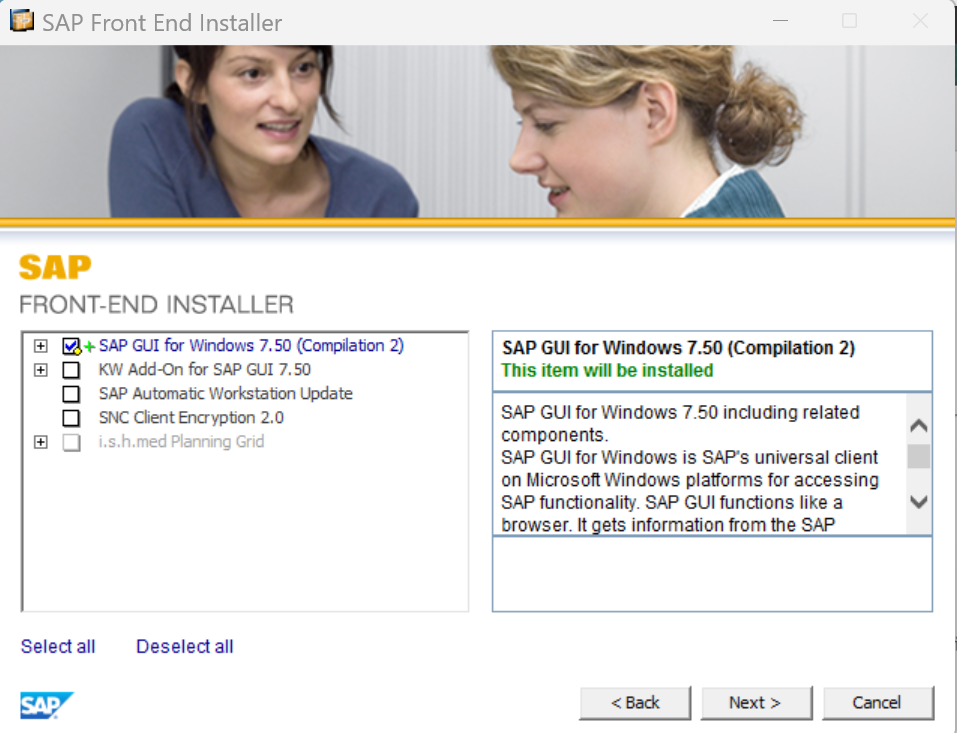Click the Deselect all link
Screen dimensions: 957x733
click(x=184, y=646)
